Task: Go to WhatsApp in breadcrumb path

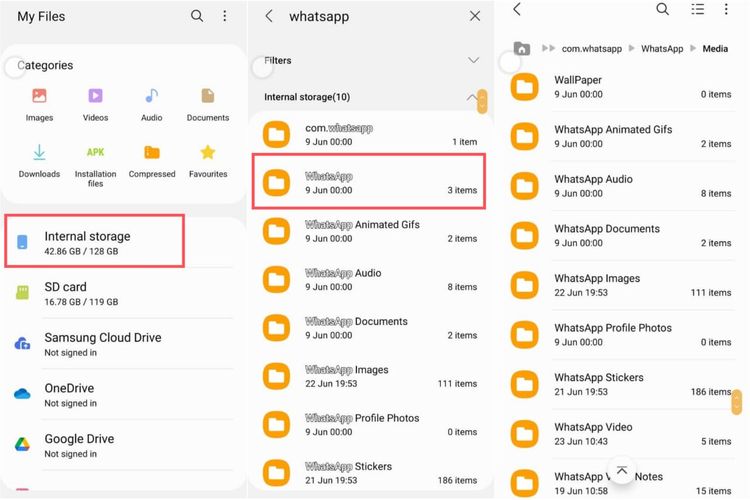Action: tap(662, 49)
